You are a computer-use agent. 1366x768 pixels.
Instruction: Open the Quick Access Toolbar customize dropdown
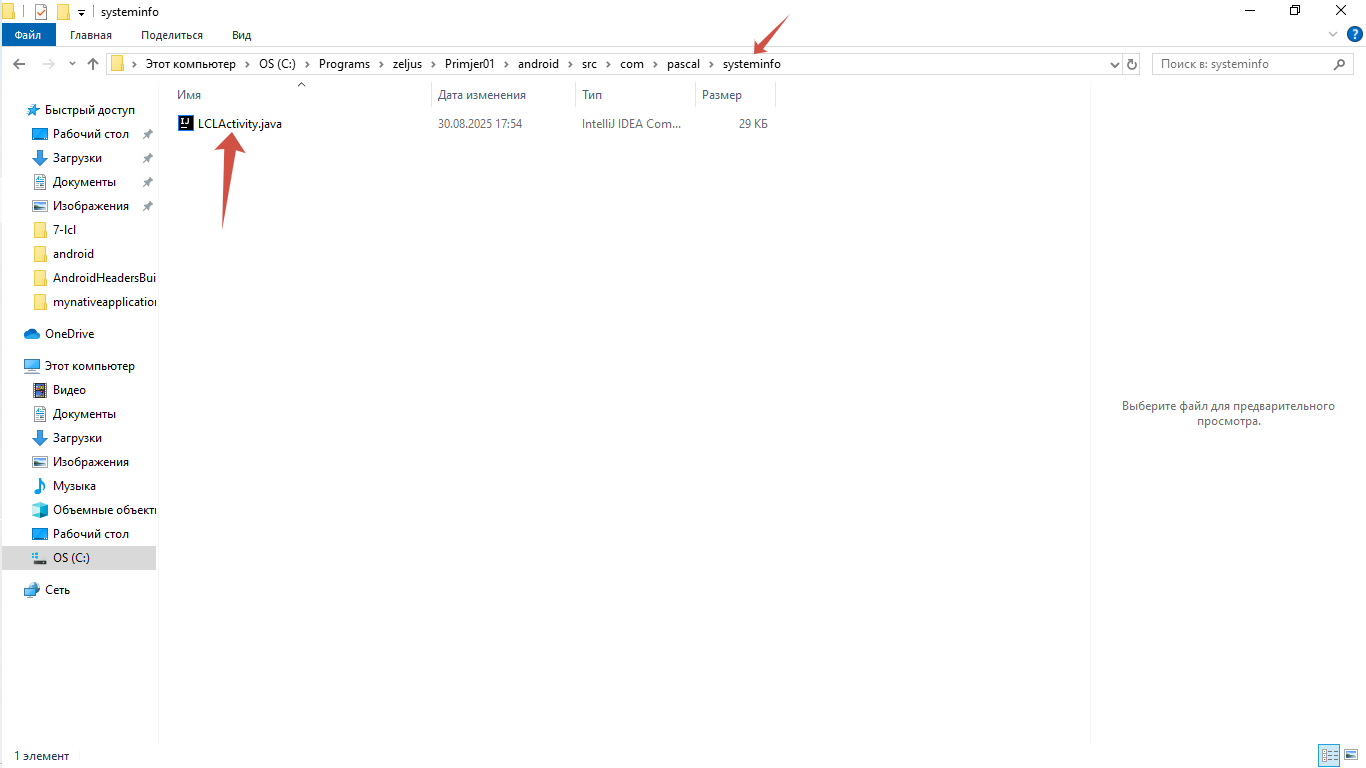click(x=81, y=12)
